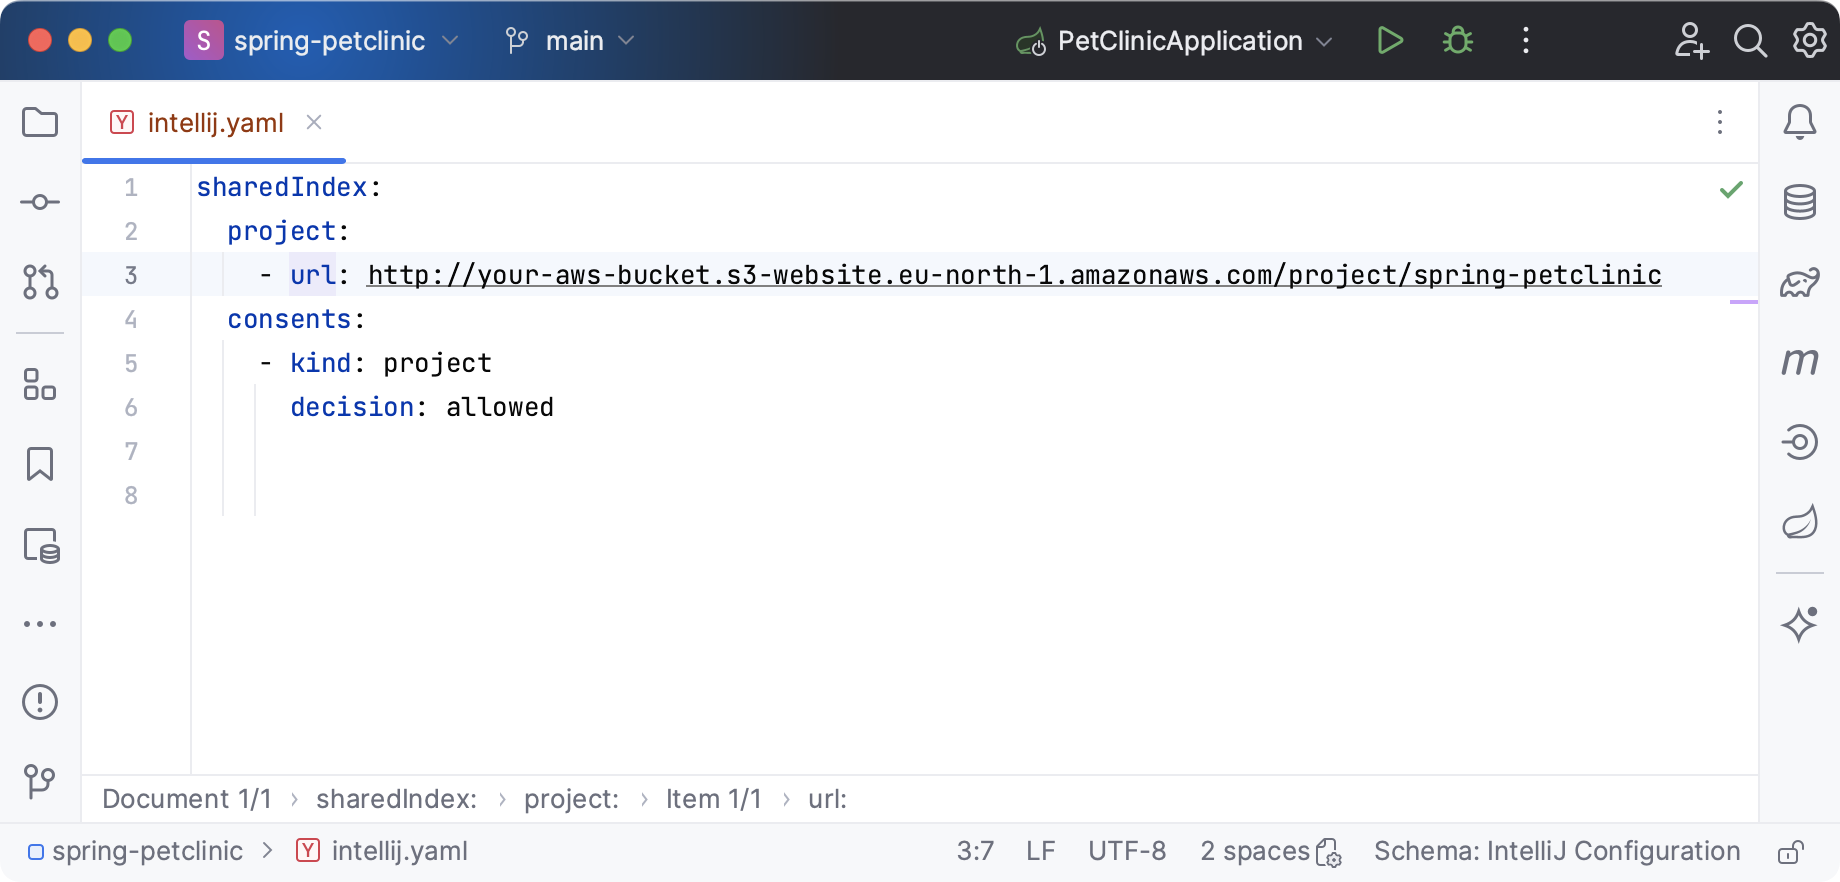Click the UTF-8 encoding status widget
The height and width of the screenshot is (882, 1840).
[1127, 851]
